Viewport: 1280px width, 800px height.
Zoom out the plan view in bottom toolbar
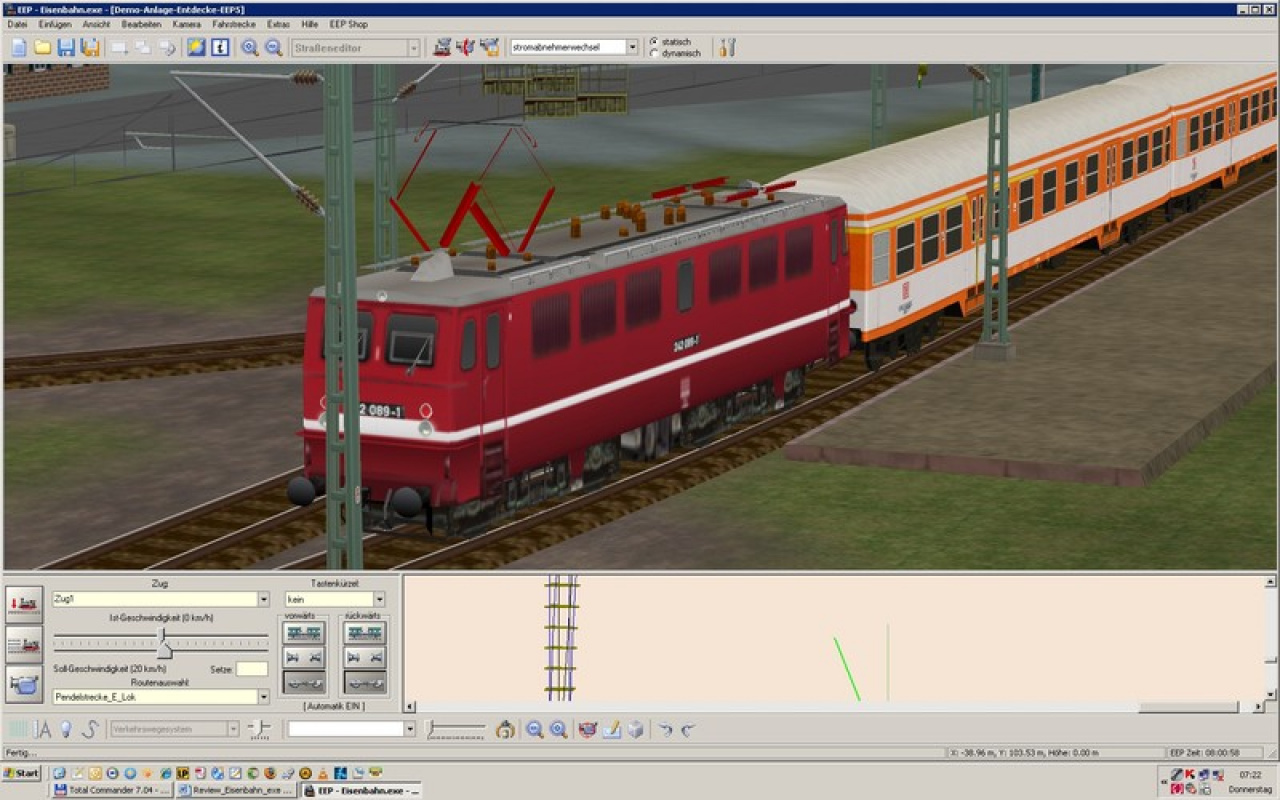(535, 729)
